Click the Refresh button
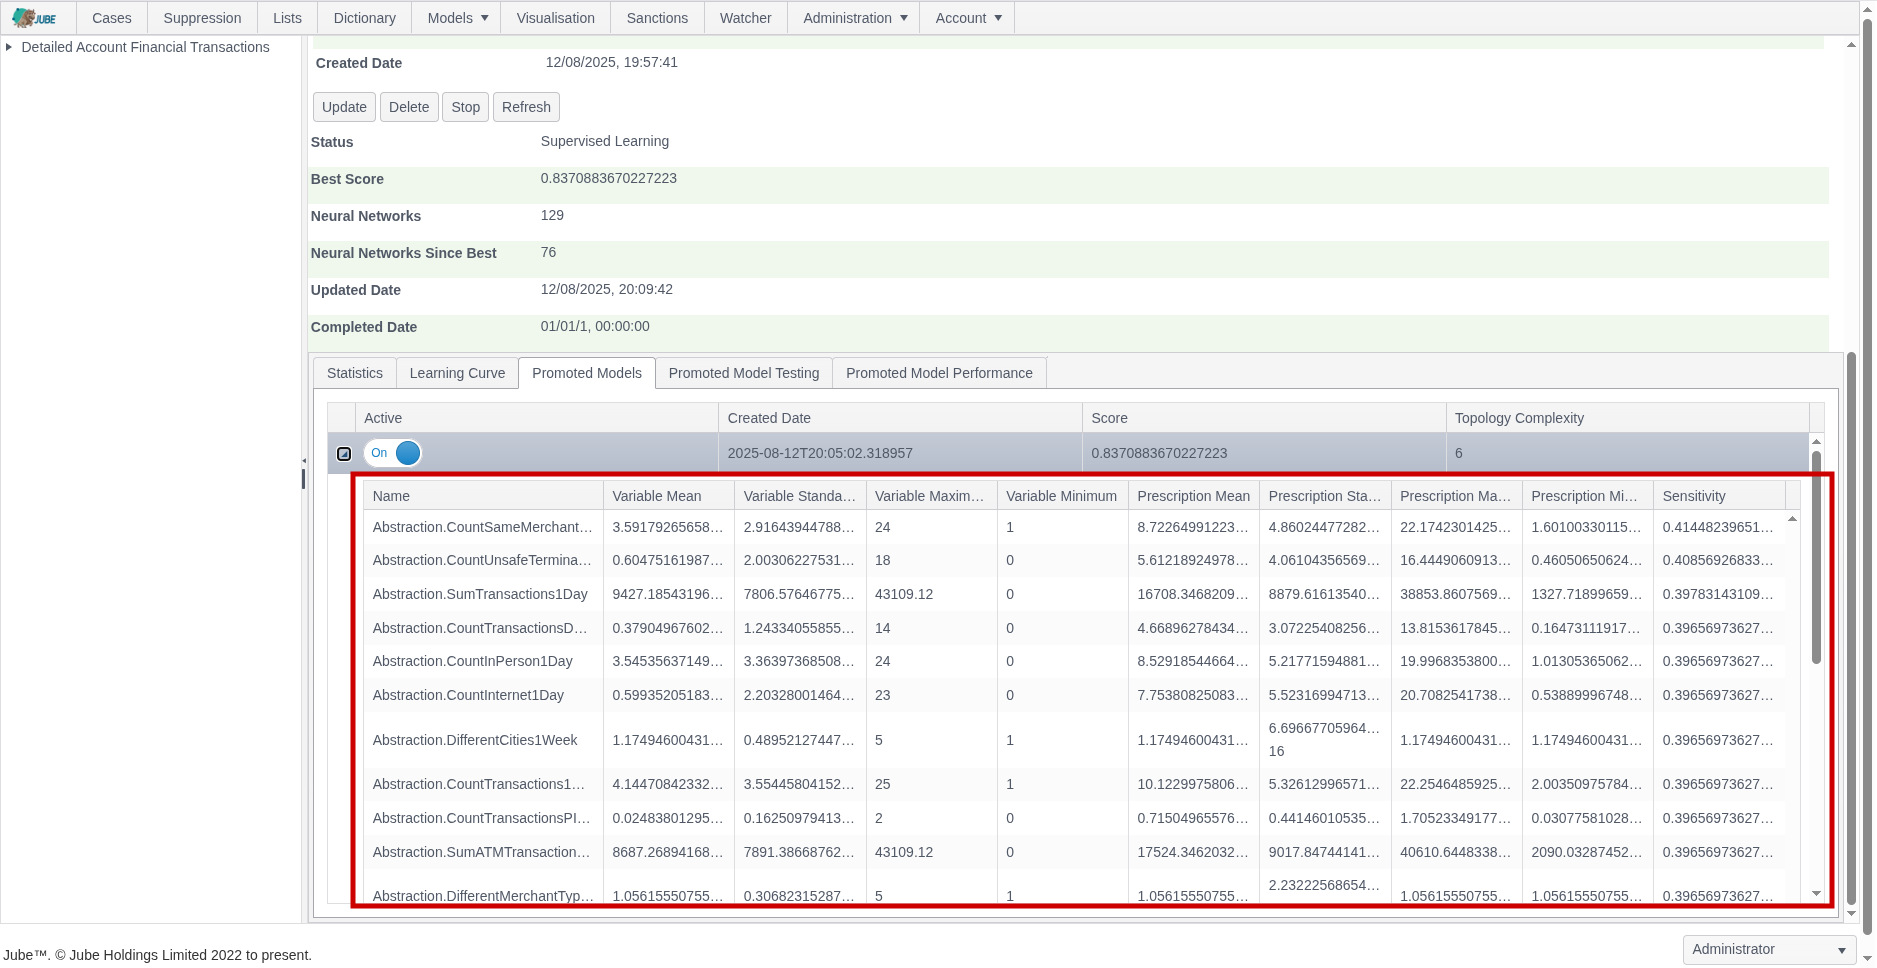1877x968 pixels. (526, 107)
